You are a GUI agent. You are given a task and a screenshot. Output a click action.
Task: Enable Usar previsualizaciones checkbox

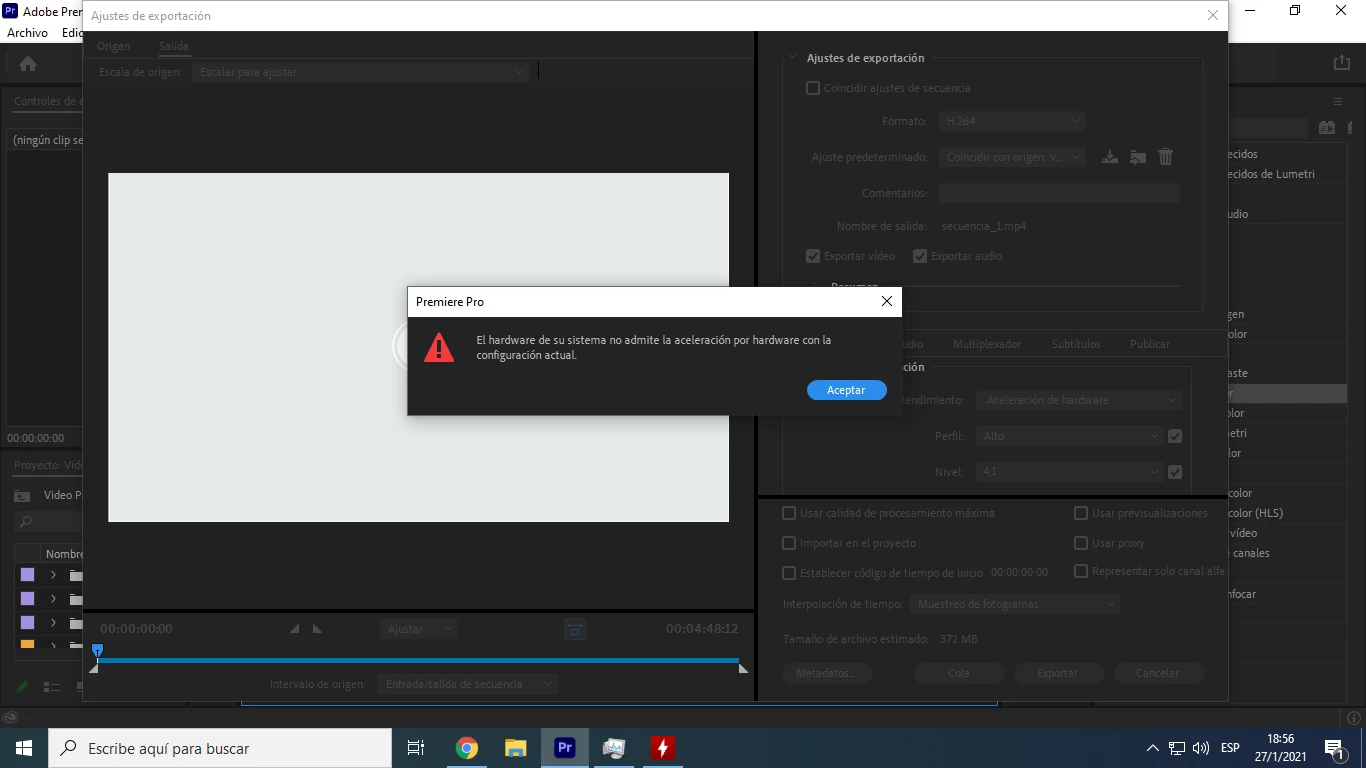(1081, 513)
